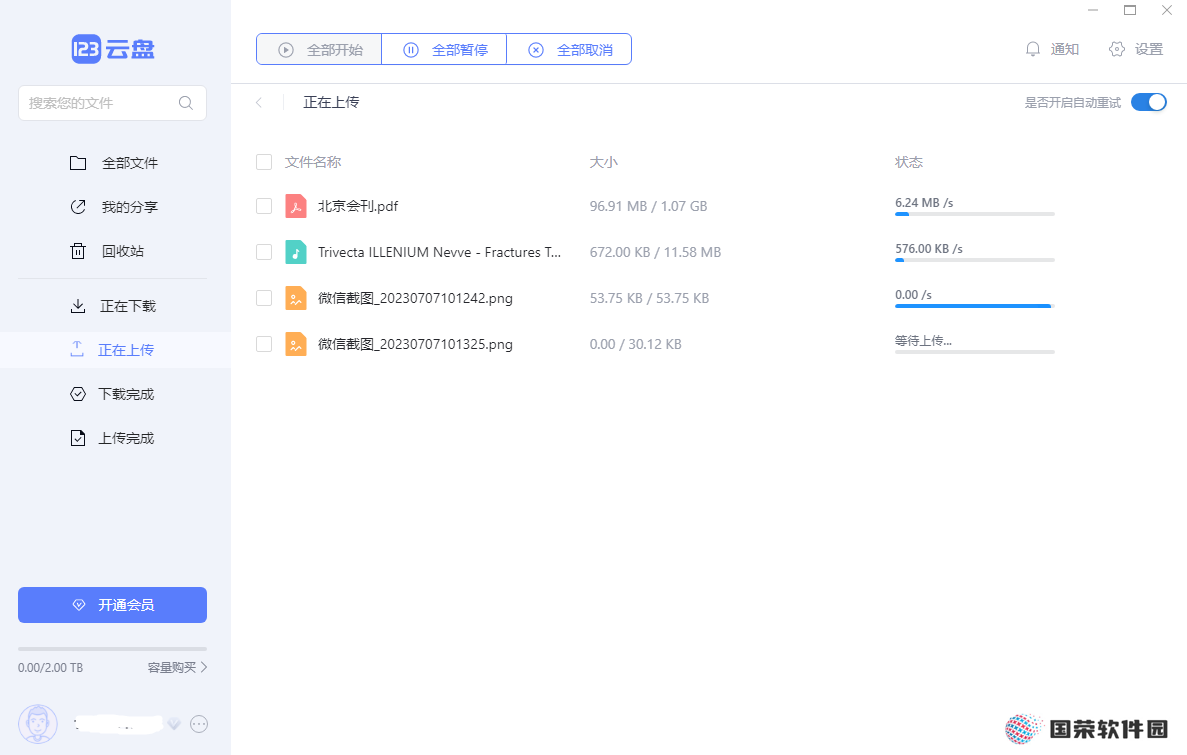The image size is (1187, 755).
Task: Click the 全部暂停 button label
Action: (x=460, y=50)
